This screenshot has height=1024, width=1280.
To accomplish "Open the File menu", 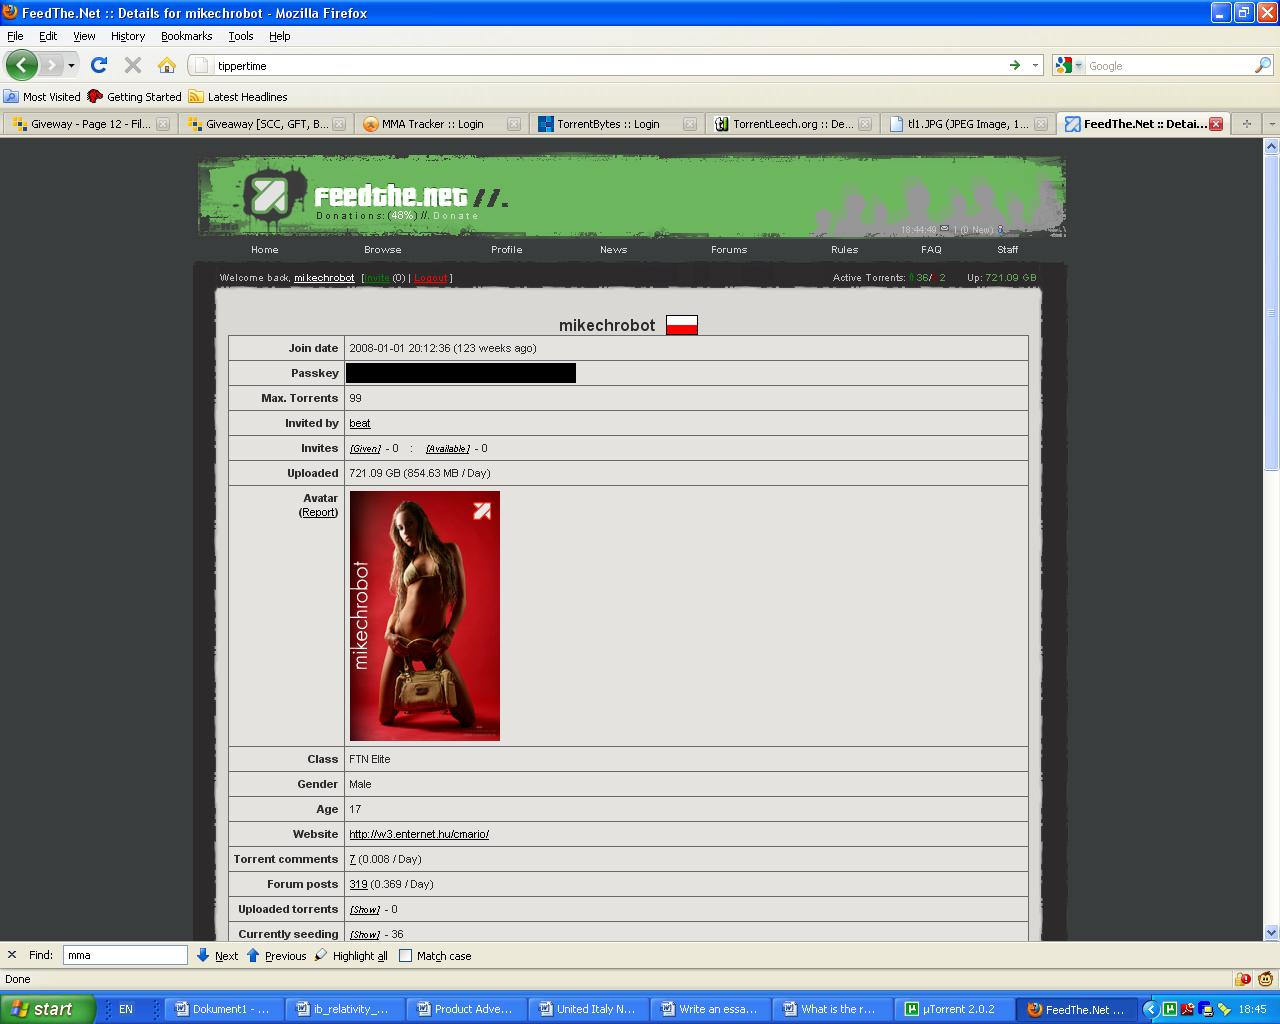I will click(x=15, y=35).
